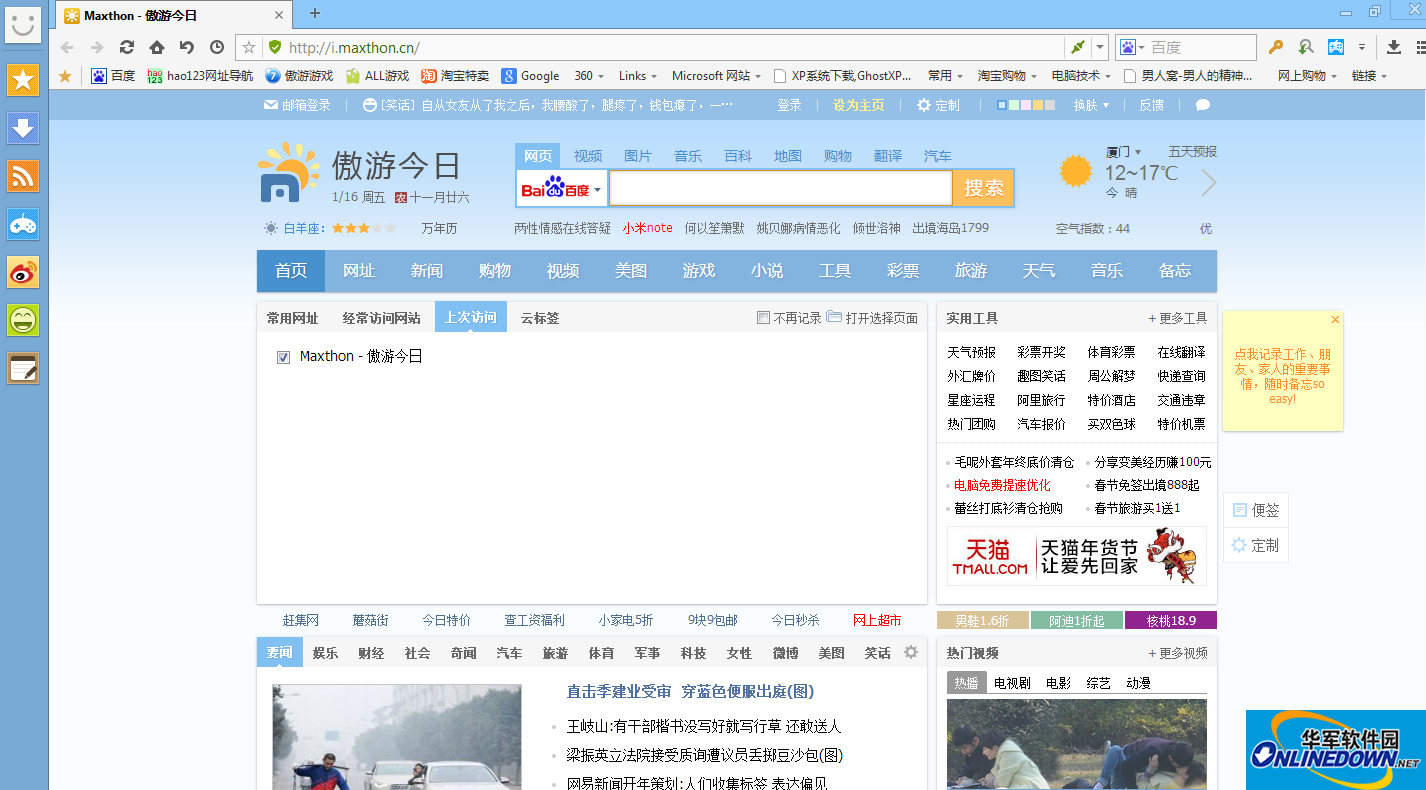Switch rendering core via green lightning icon
This screenshot has height=790, width=1426.
point(1077,47)
